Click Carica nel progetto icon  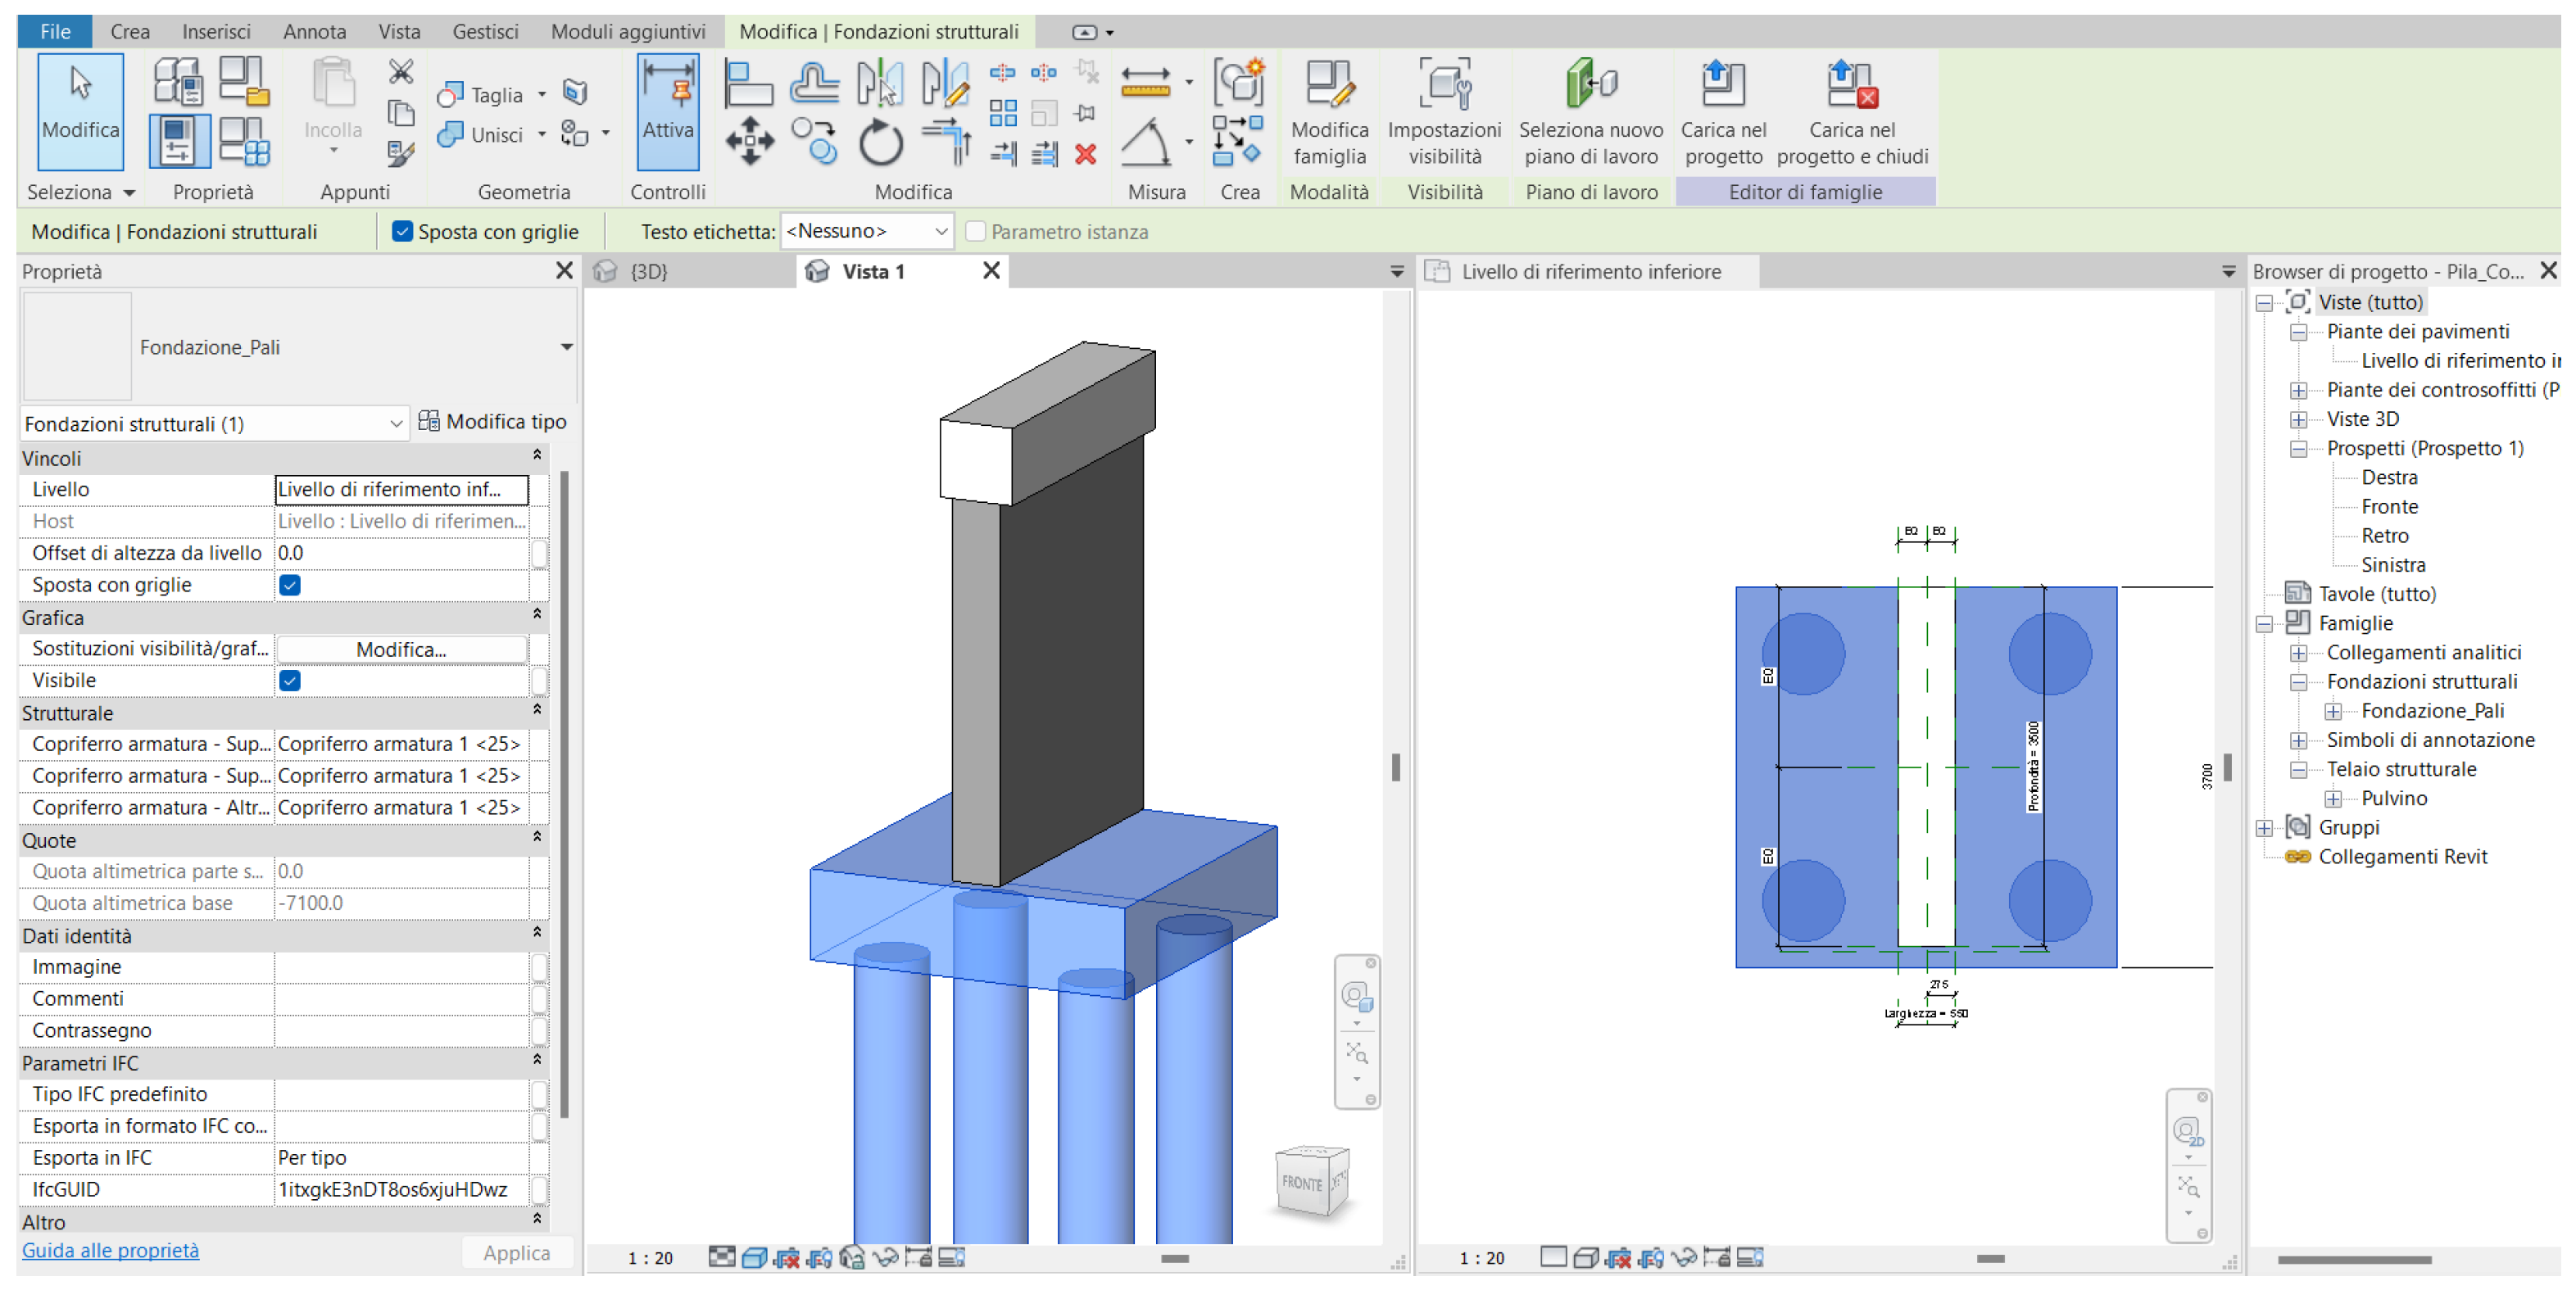pos(1722,110)
